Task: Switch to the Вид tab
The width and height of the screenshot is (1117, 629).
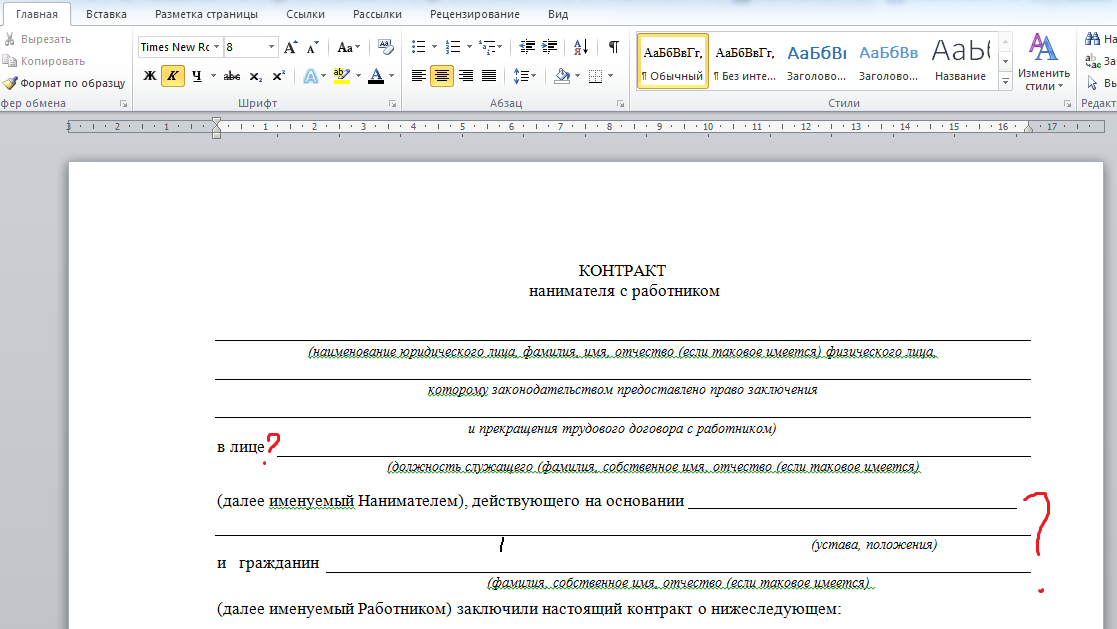Action: tap(558, 14)
